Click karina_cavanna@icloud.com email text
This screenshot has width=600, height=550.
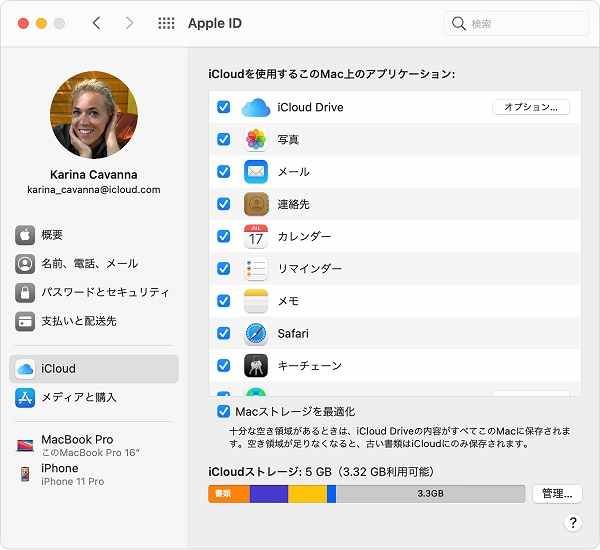click(x=94, y=190)
